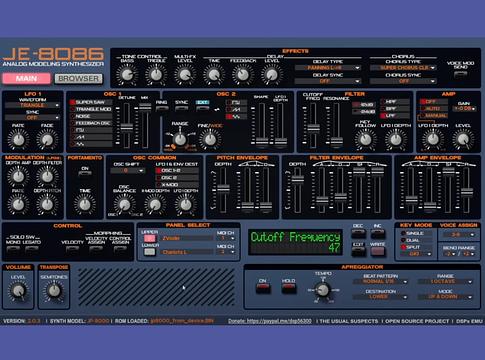The width and height of the screenshot is (485, 360).
Task: Click the Transpose Semitones knob
Action: tap(54, 291)
